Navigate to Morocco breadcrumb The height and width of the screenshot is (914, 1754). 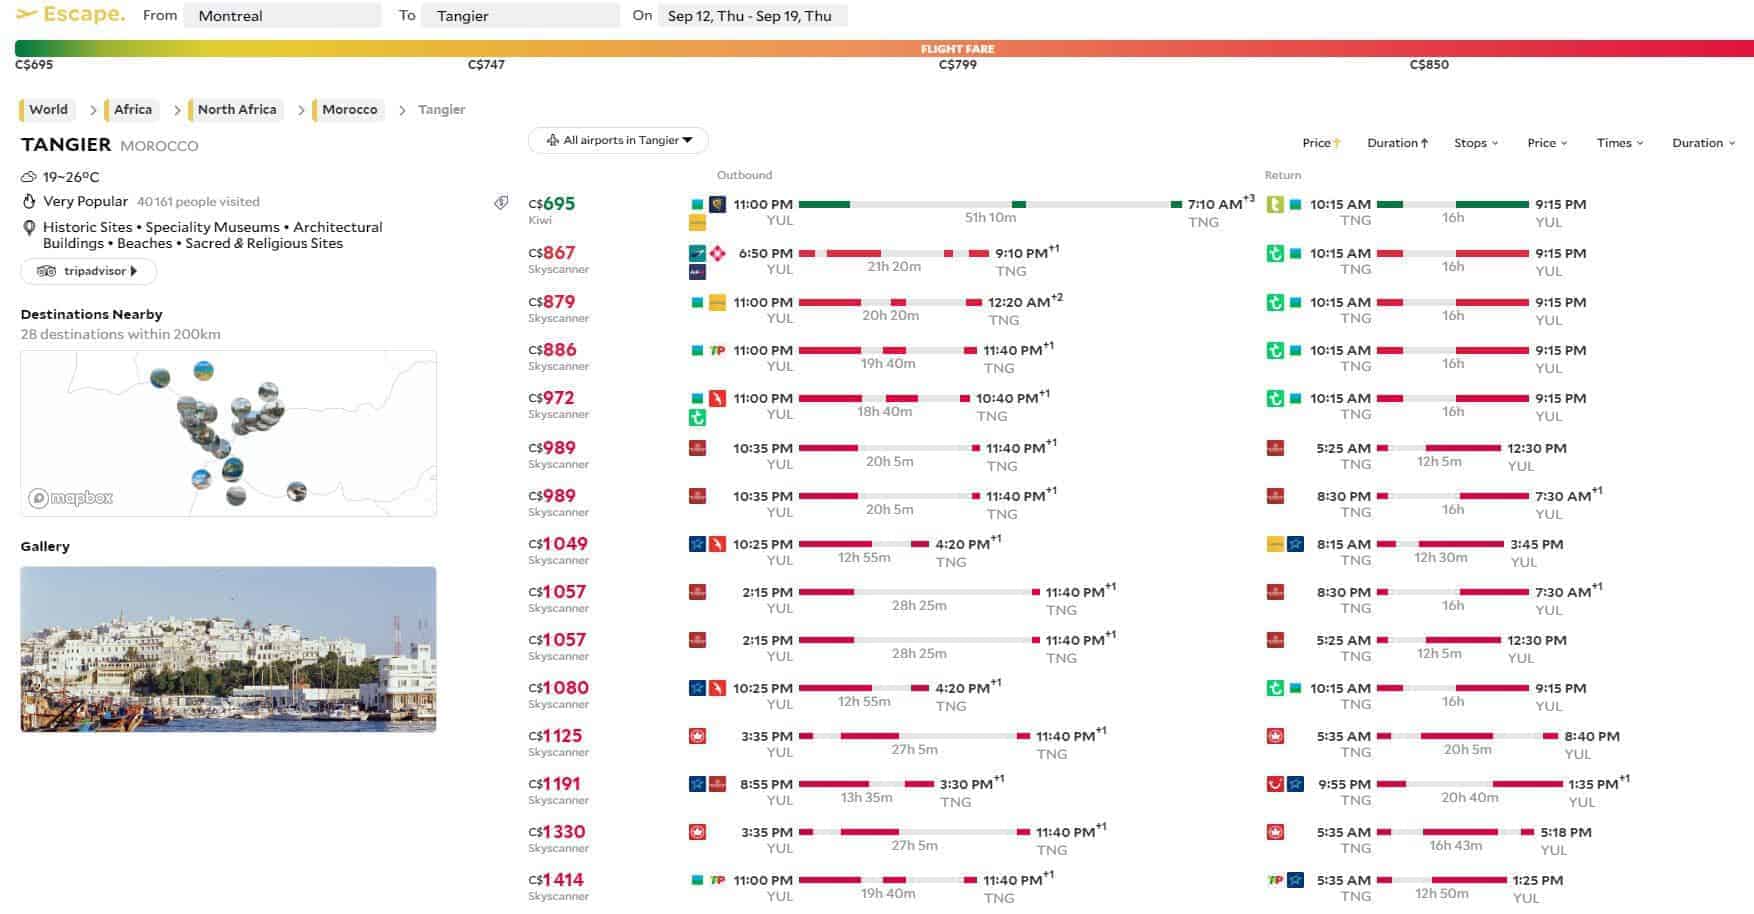349,110
